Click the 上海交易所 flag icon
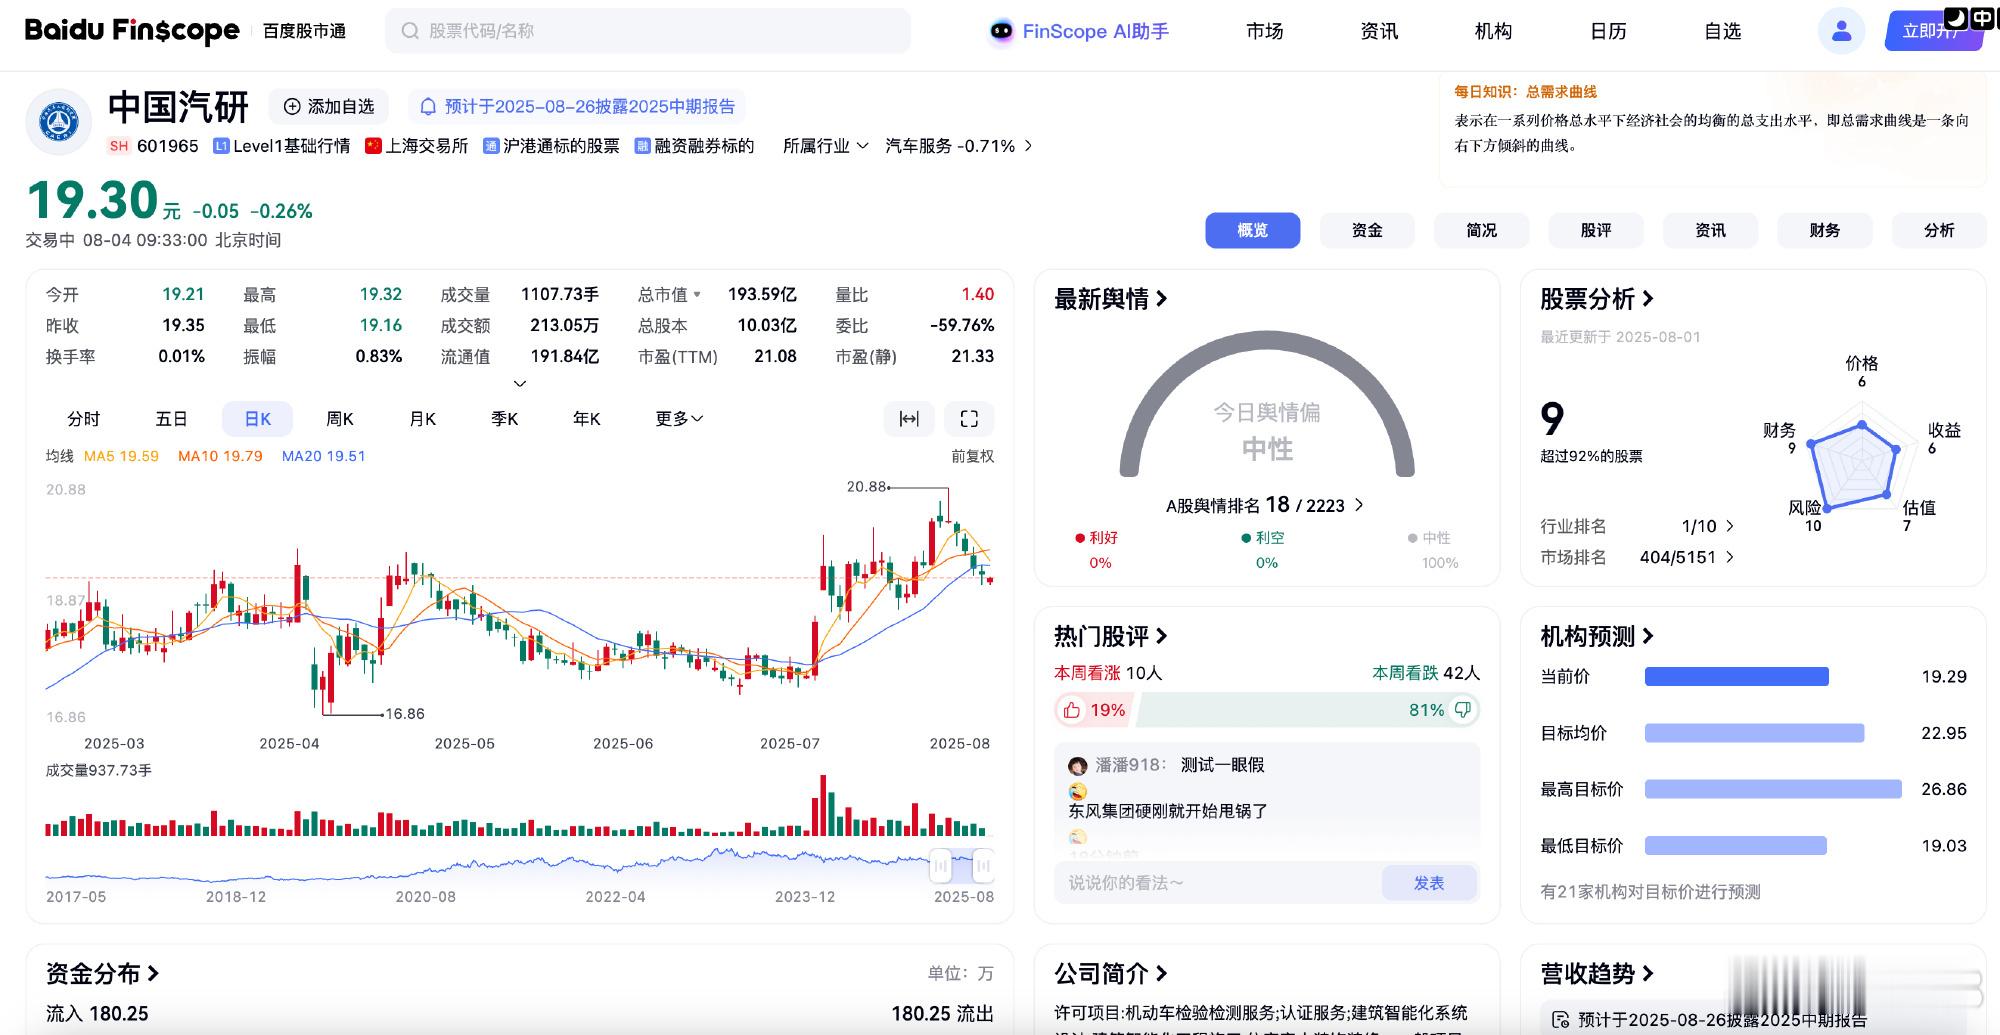 tap(373, 146)
